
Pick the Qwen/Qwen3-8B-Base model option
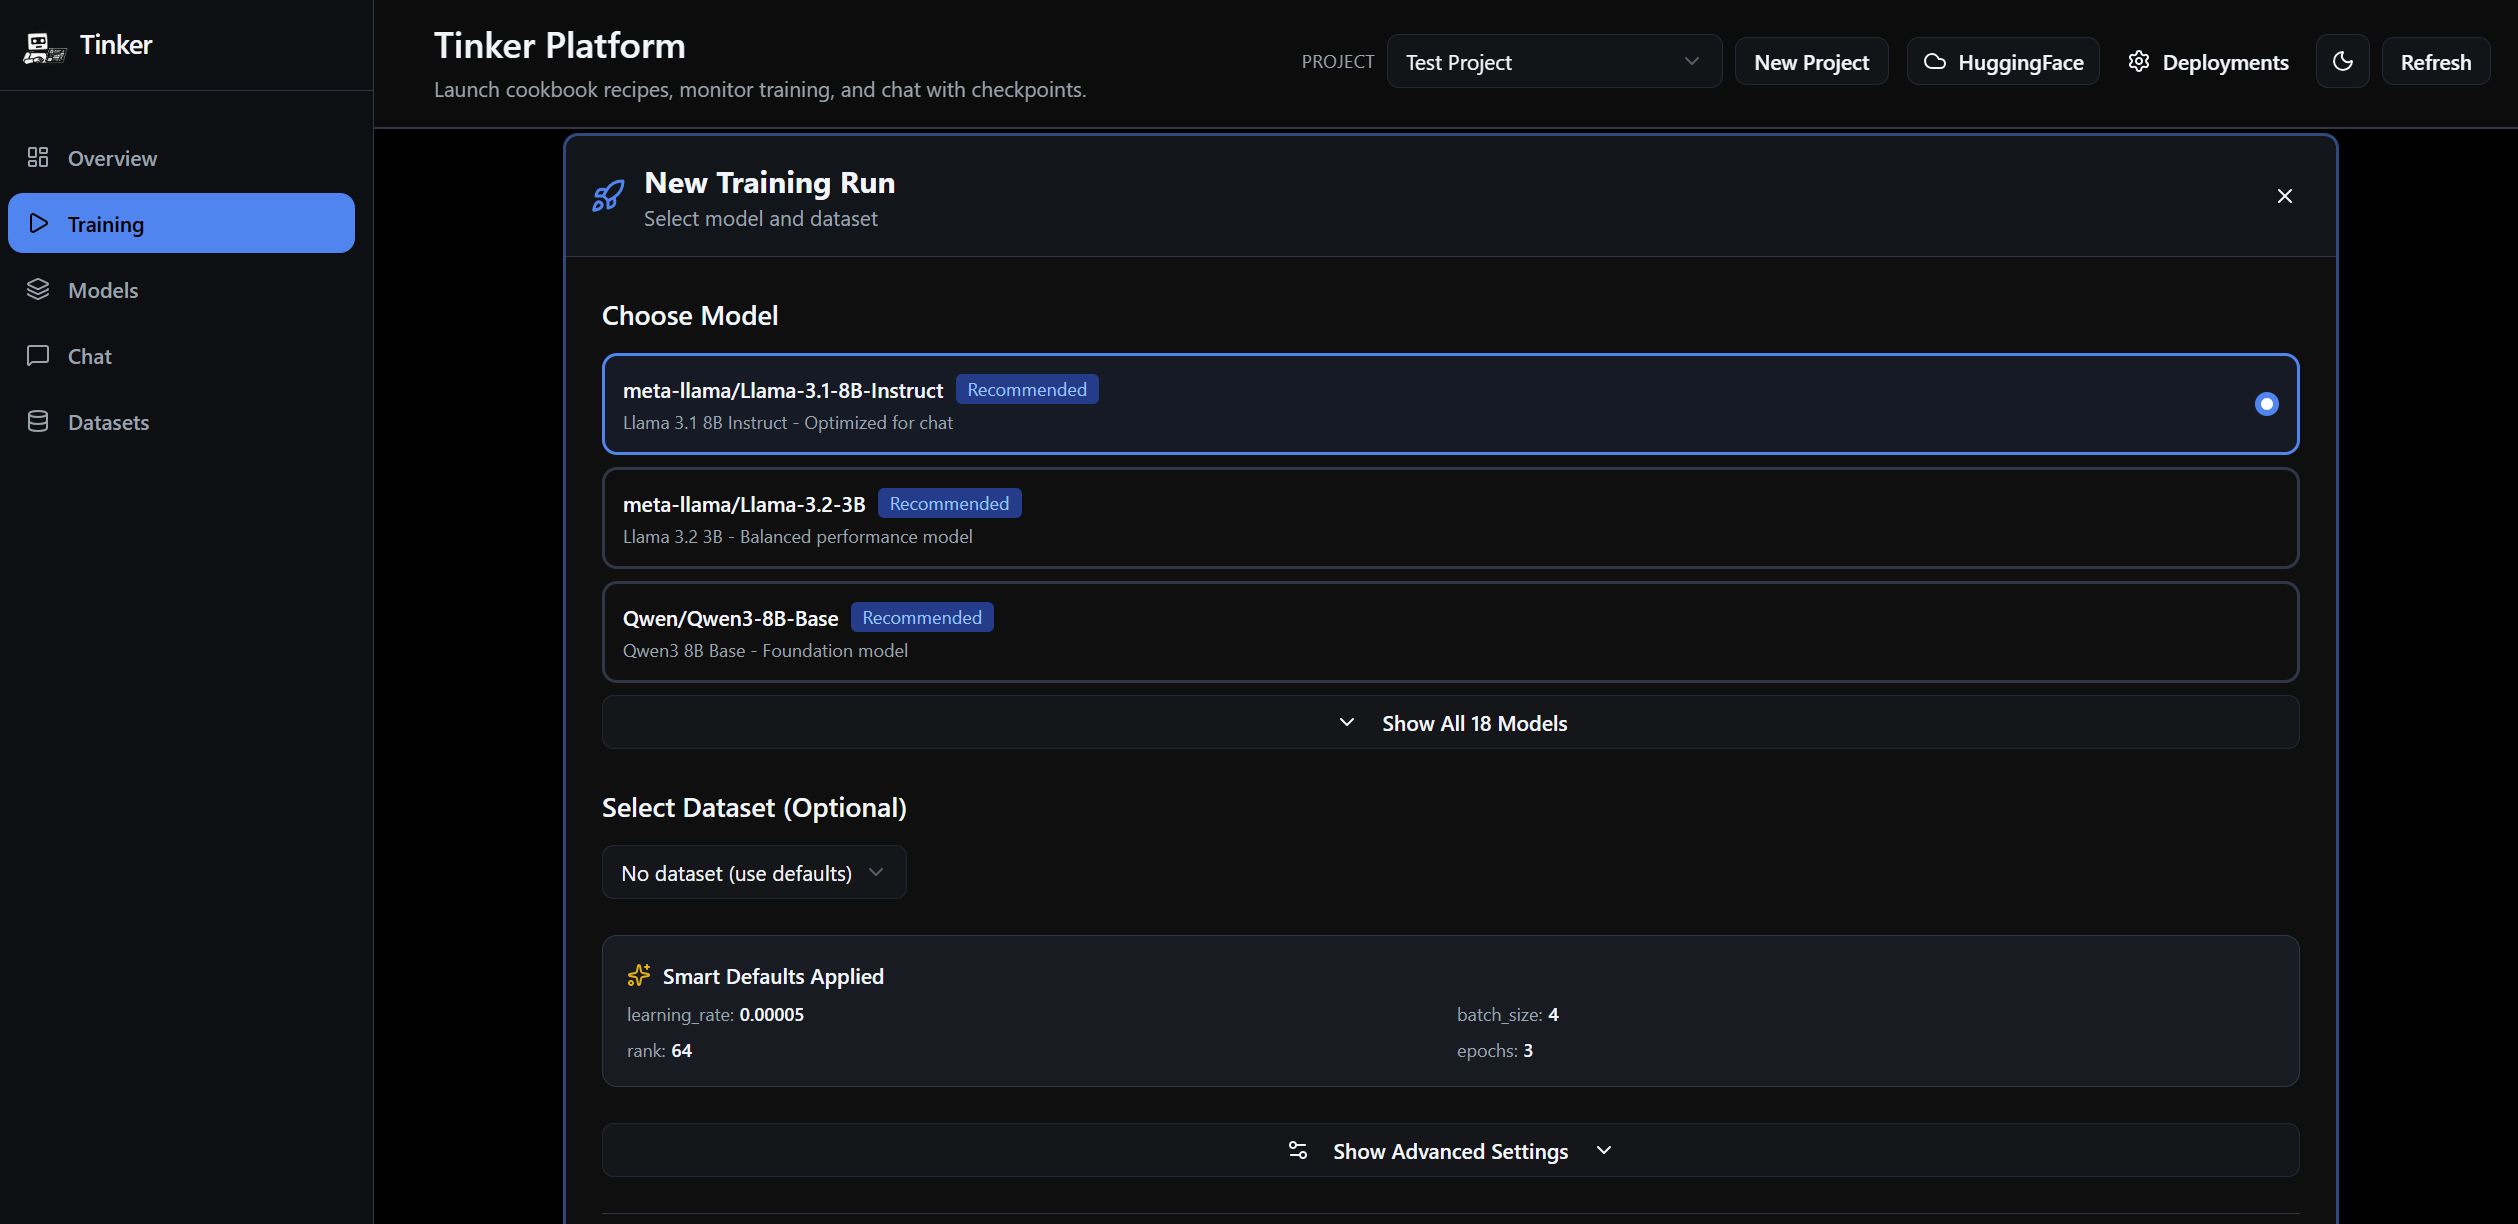tap(1450, 632)
